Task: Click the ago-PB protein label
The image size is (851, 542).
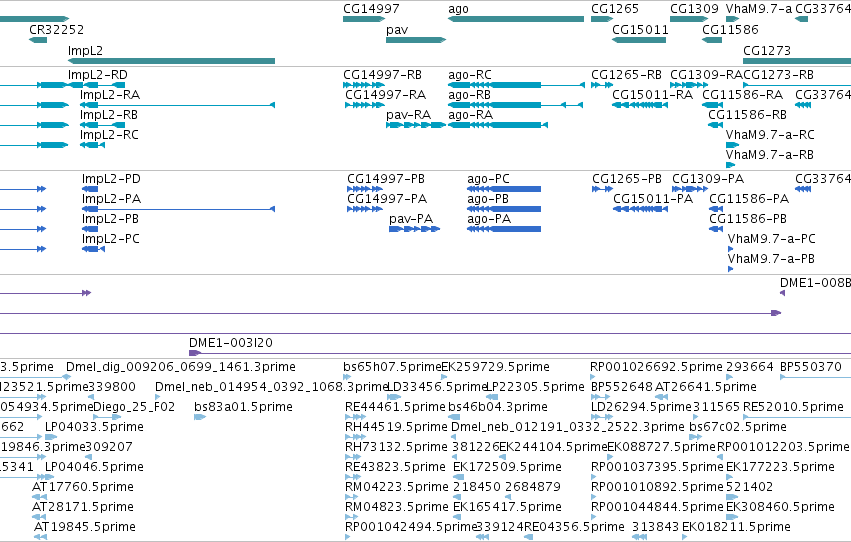Action: click(x=488, y=199)
